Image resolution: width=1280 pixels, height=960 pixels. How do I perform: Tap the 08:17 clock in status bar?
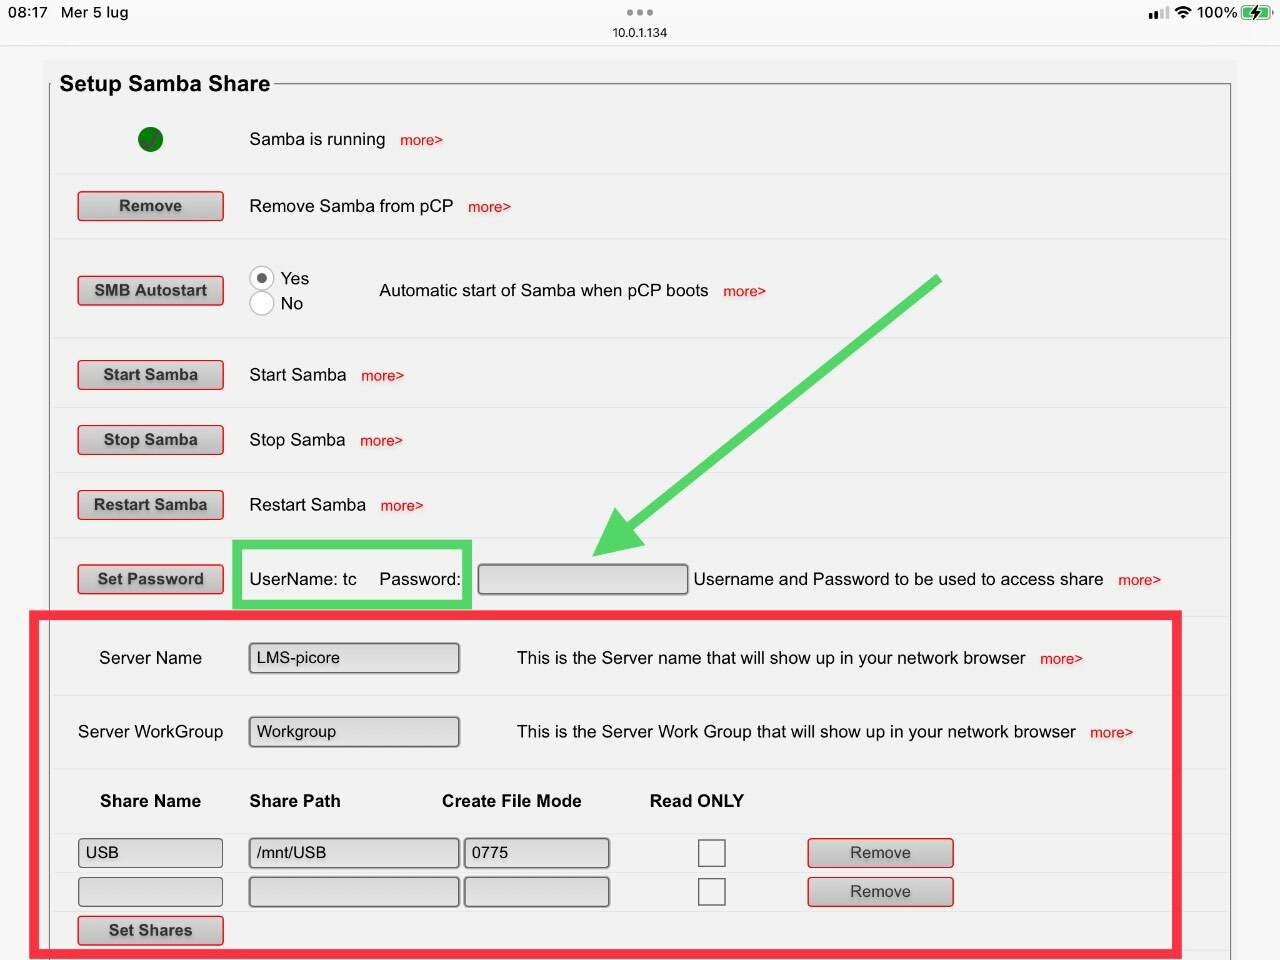click(x=28, y=13)
